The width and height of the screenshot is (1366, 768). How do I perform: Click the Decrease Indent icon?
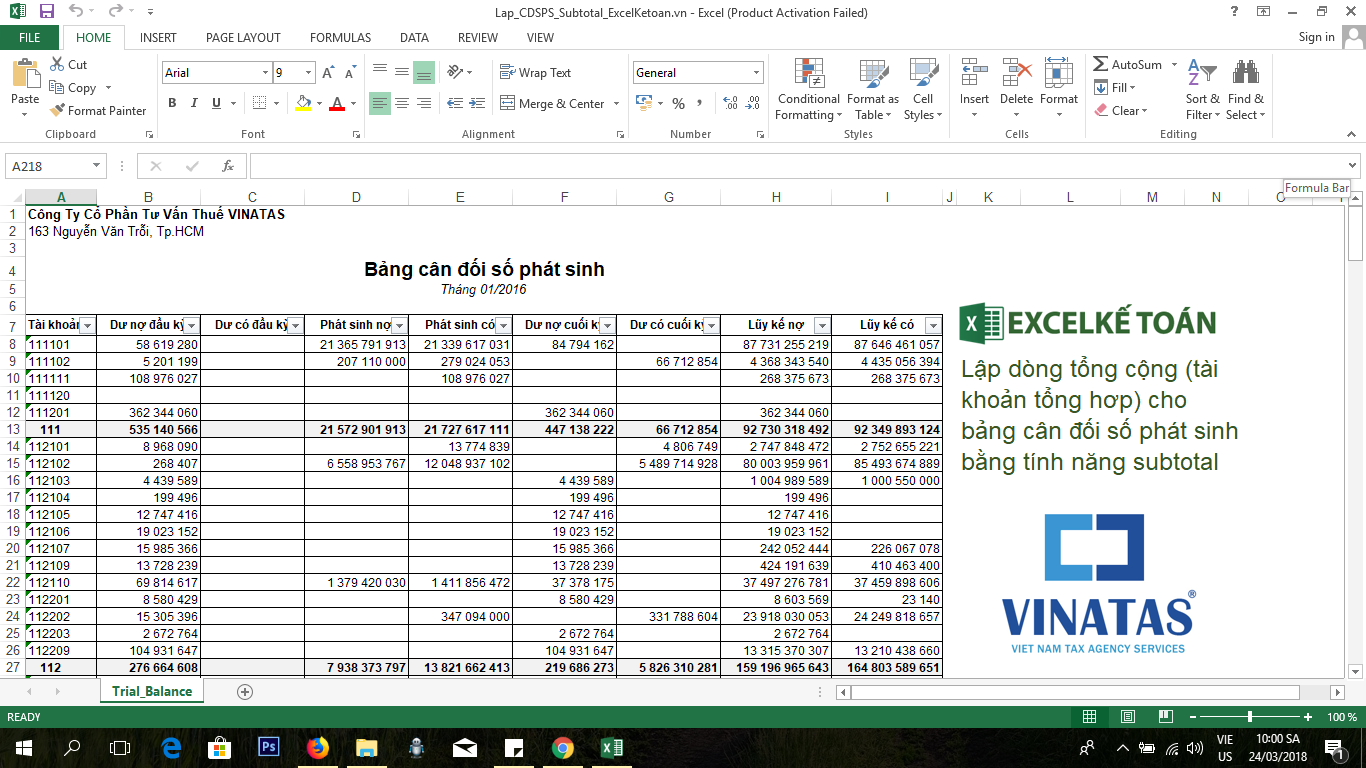[x=455, y=103]
